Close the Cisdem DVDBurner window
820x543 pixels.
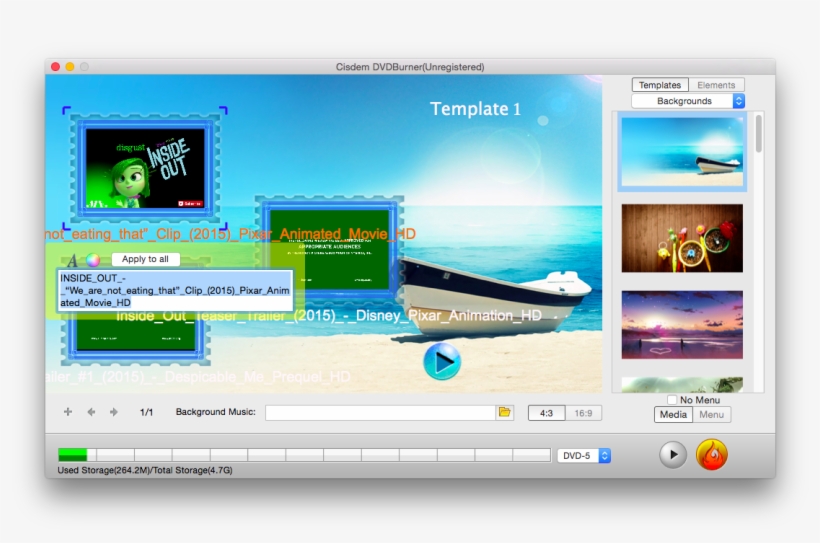tap(55, 66)
